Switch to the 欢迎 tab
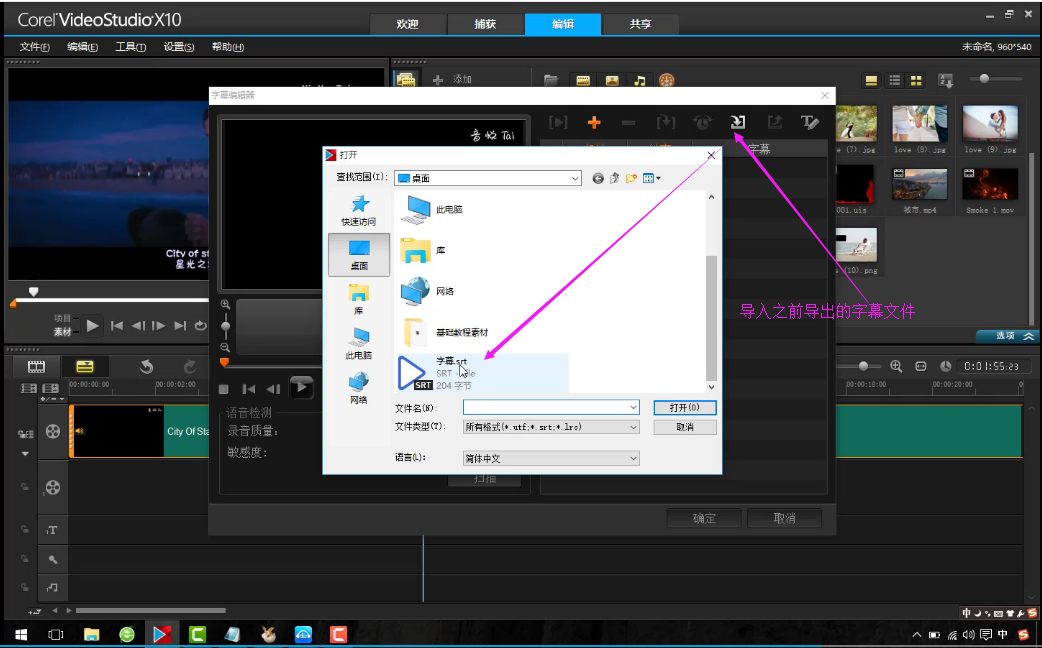1042x648 pixels. tap(407, 24)
